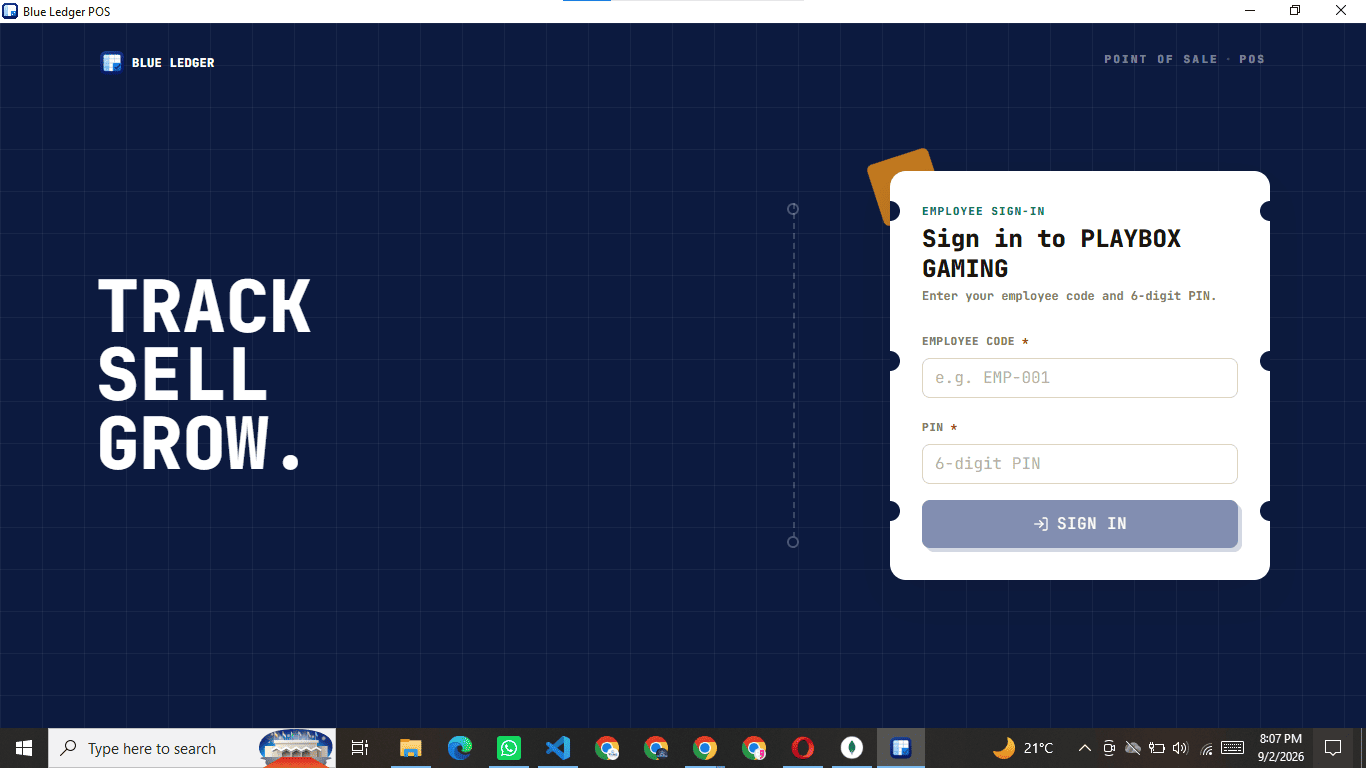The height and width of the screenshot is (768, 1366).
Task: Click into the 6-digit PIN field
Action: 1079,464
